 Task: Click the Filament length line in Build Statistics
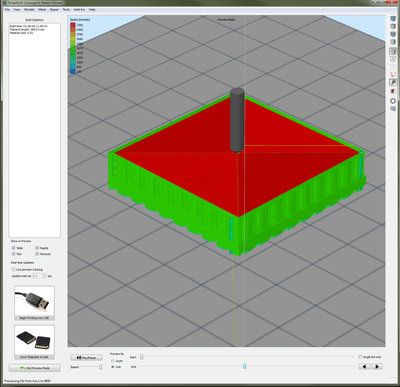pyautogui.click(x=27, y=29)
